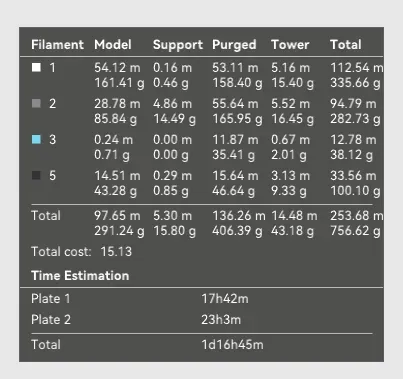Select tower length 0.67 m
Viewport: 403px width, 379px height.
coord(290,140)
